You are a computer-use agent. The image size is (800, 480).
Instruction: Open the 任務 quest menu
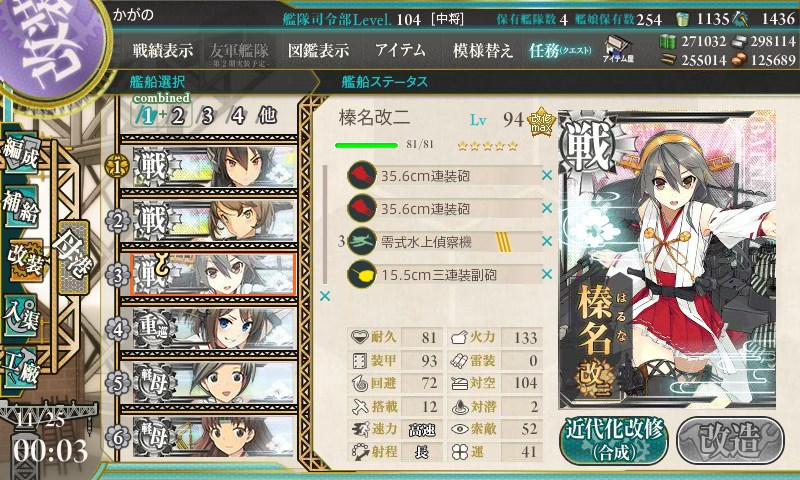560,50
